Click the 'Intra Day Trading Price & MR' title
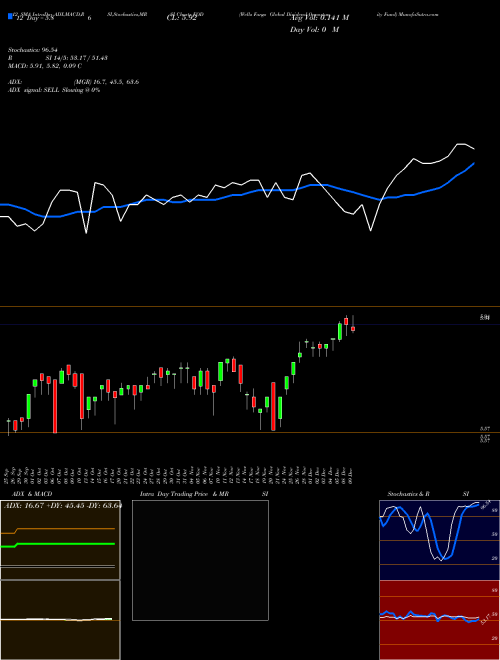This screenshot has height=660, width=500. [185, 494]
